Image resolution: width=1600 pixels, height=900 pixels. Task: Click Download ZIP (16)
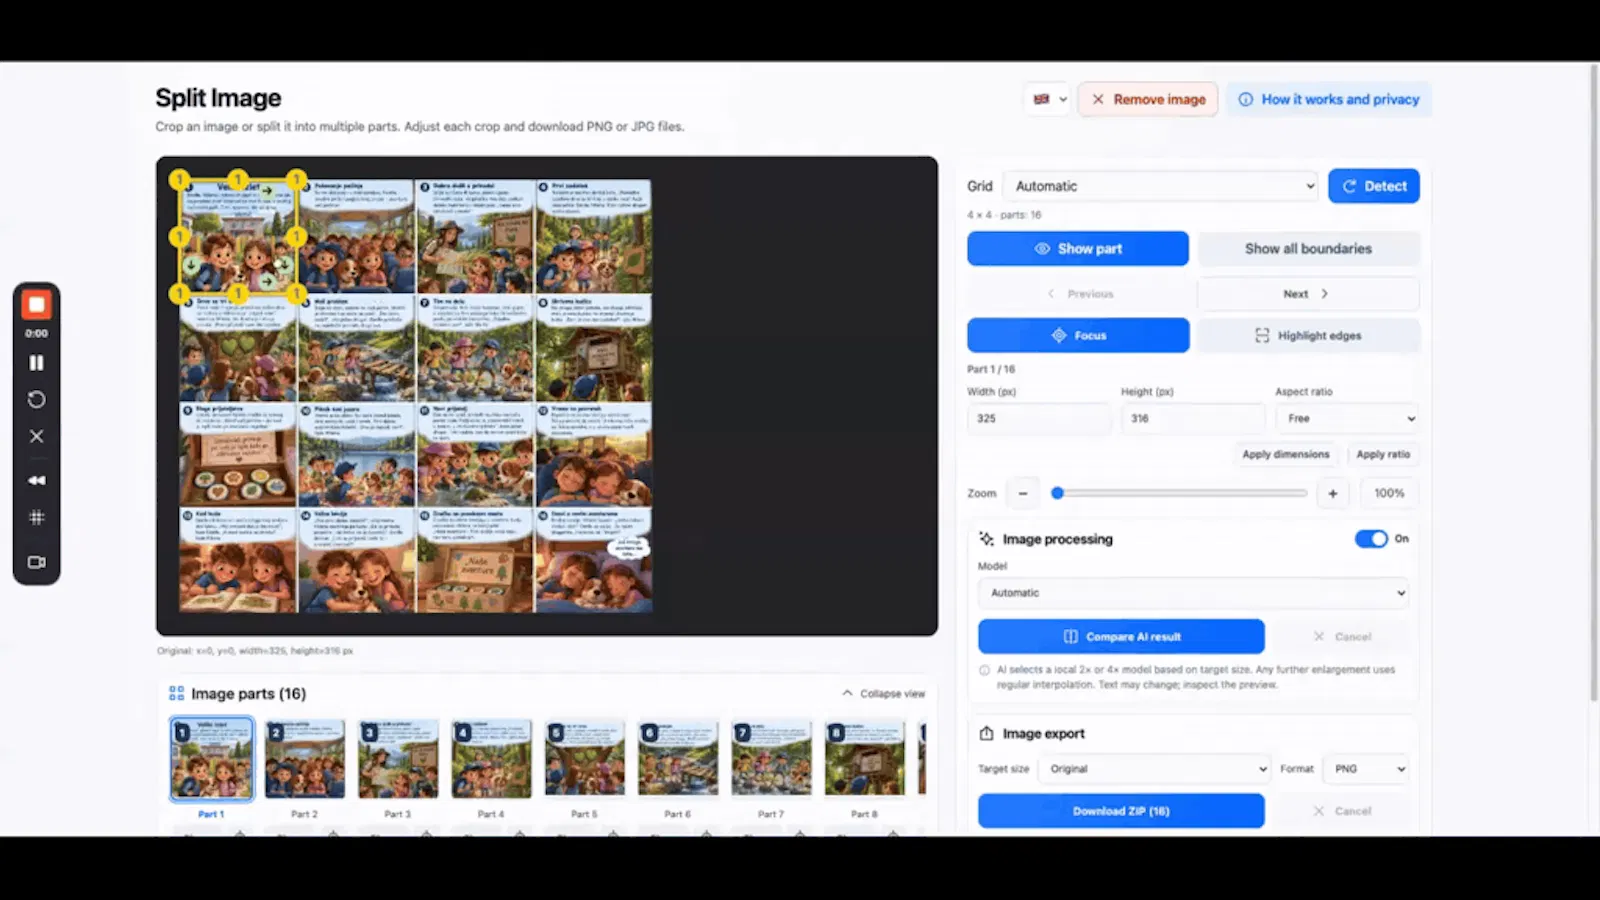click(1121, 811)
